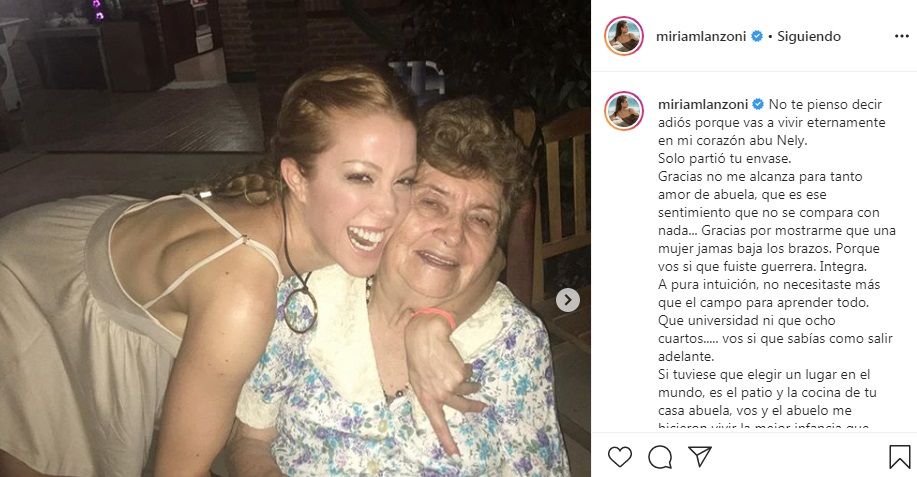Click the verified badge in the post header
The width and height of the screenshot is (917, 477).
(757, 37)
